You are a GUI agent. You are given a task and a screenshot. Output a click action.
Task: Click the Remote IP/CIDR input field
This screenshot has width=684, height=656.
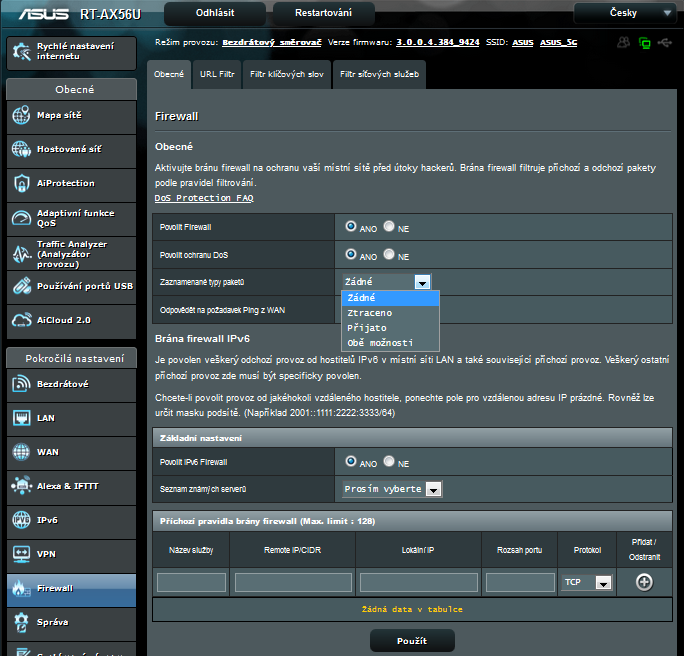[x=292, y=582]
